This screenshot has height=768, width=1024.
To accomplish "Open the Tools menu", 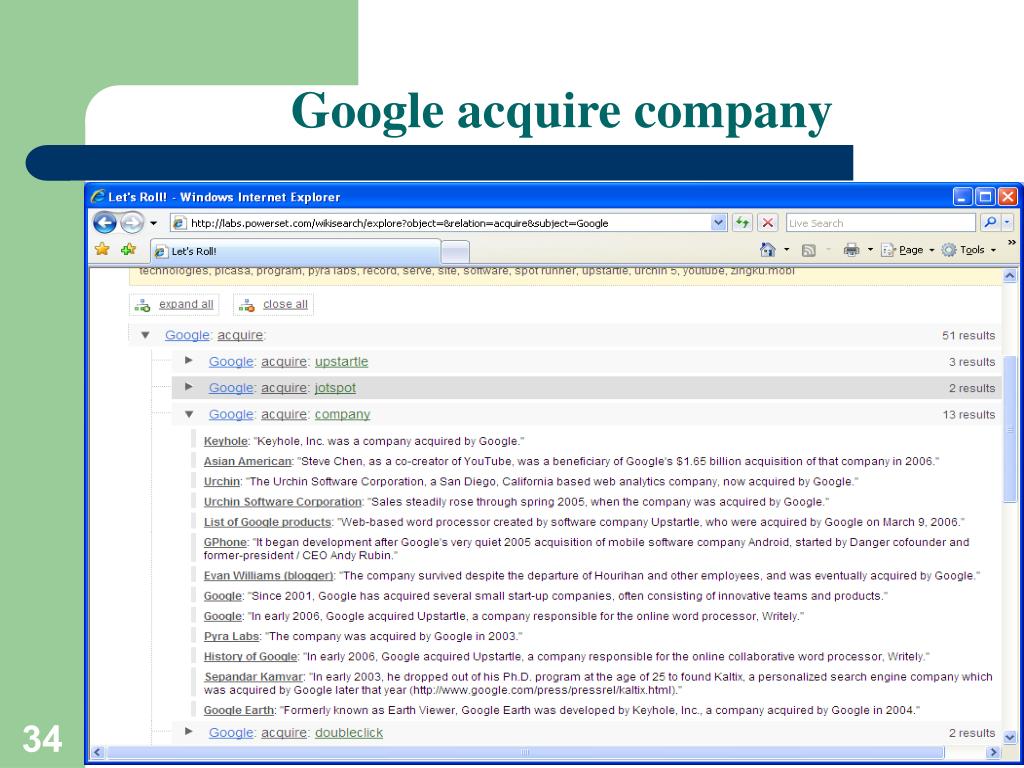I will point(968,249).
